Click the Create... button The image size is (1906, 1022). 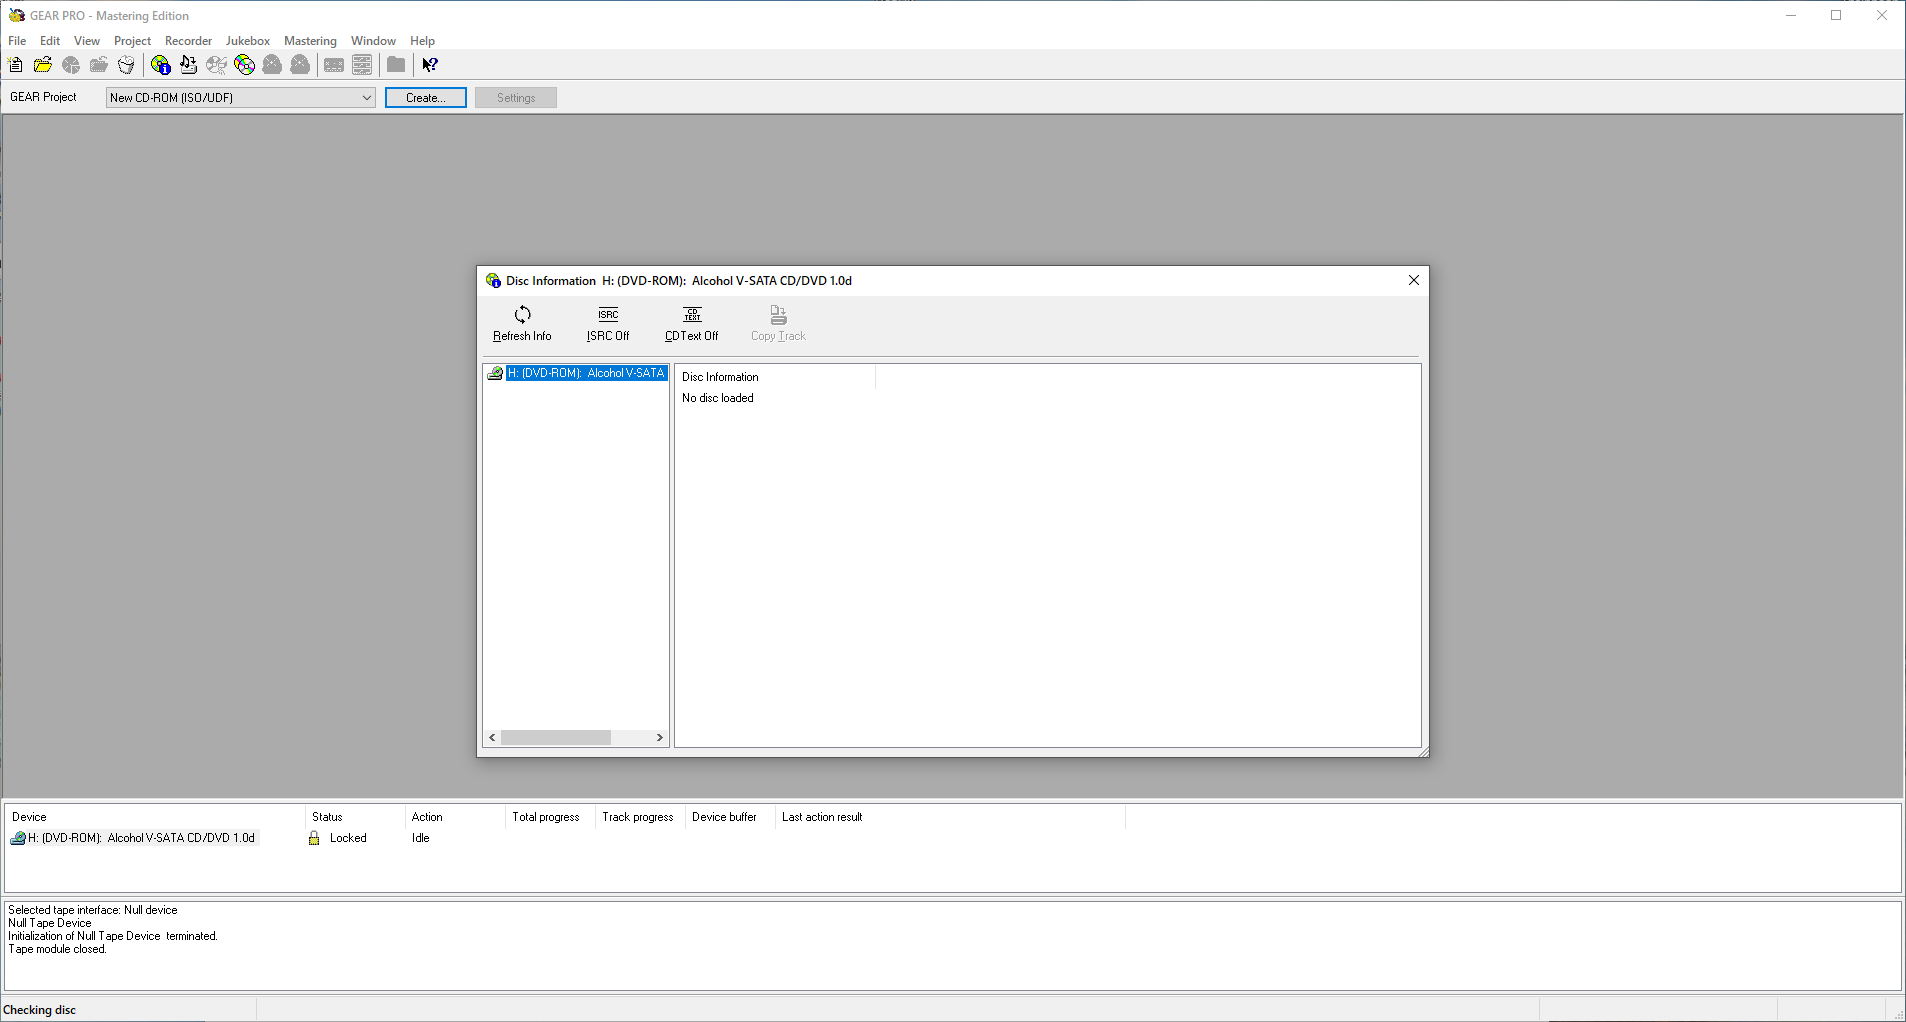tap(426, 97)
